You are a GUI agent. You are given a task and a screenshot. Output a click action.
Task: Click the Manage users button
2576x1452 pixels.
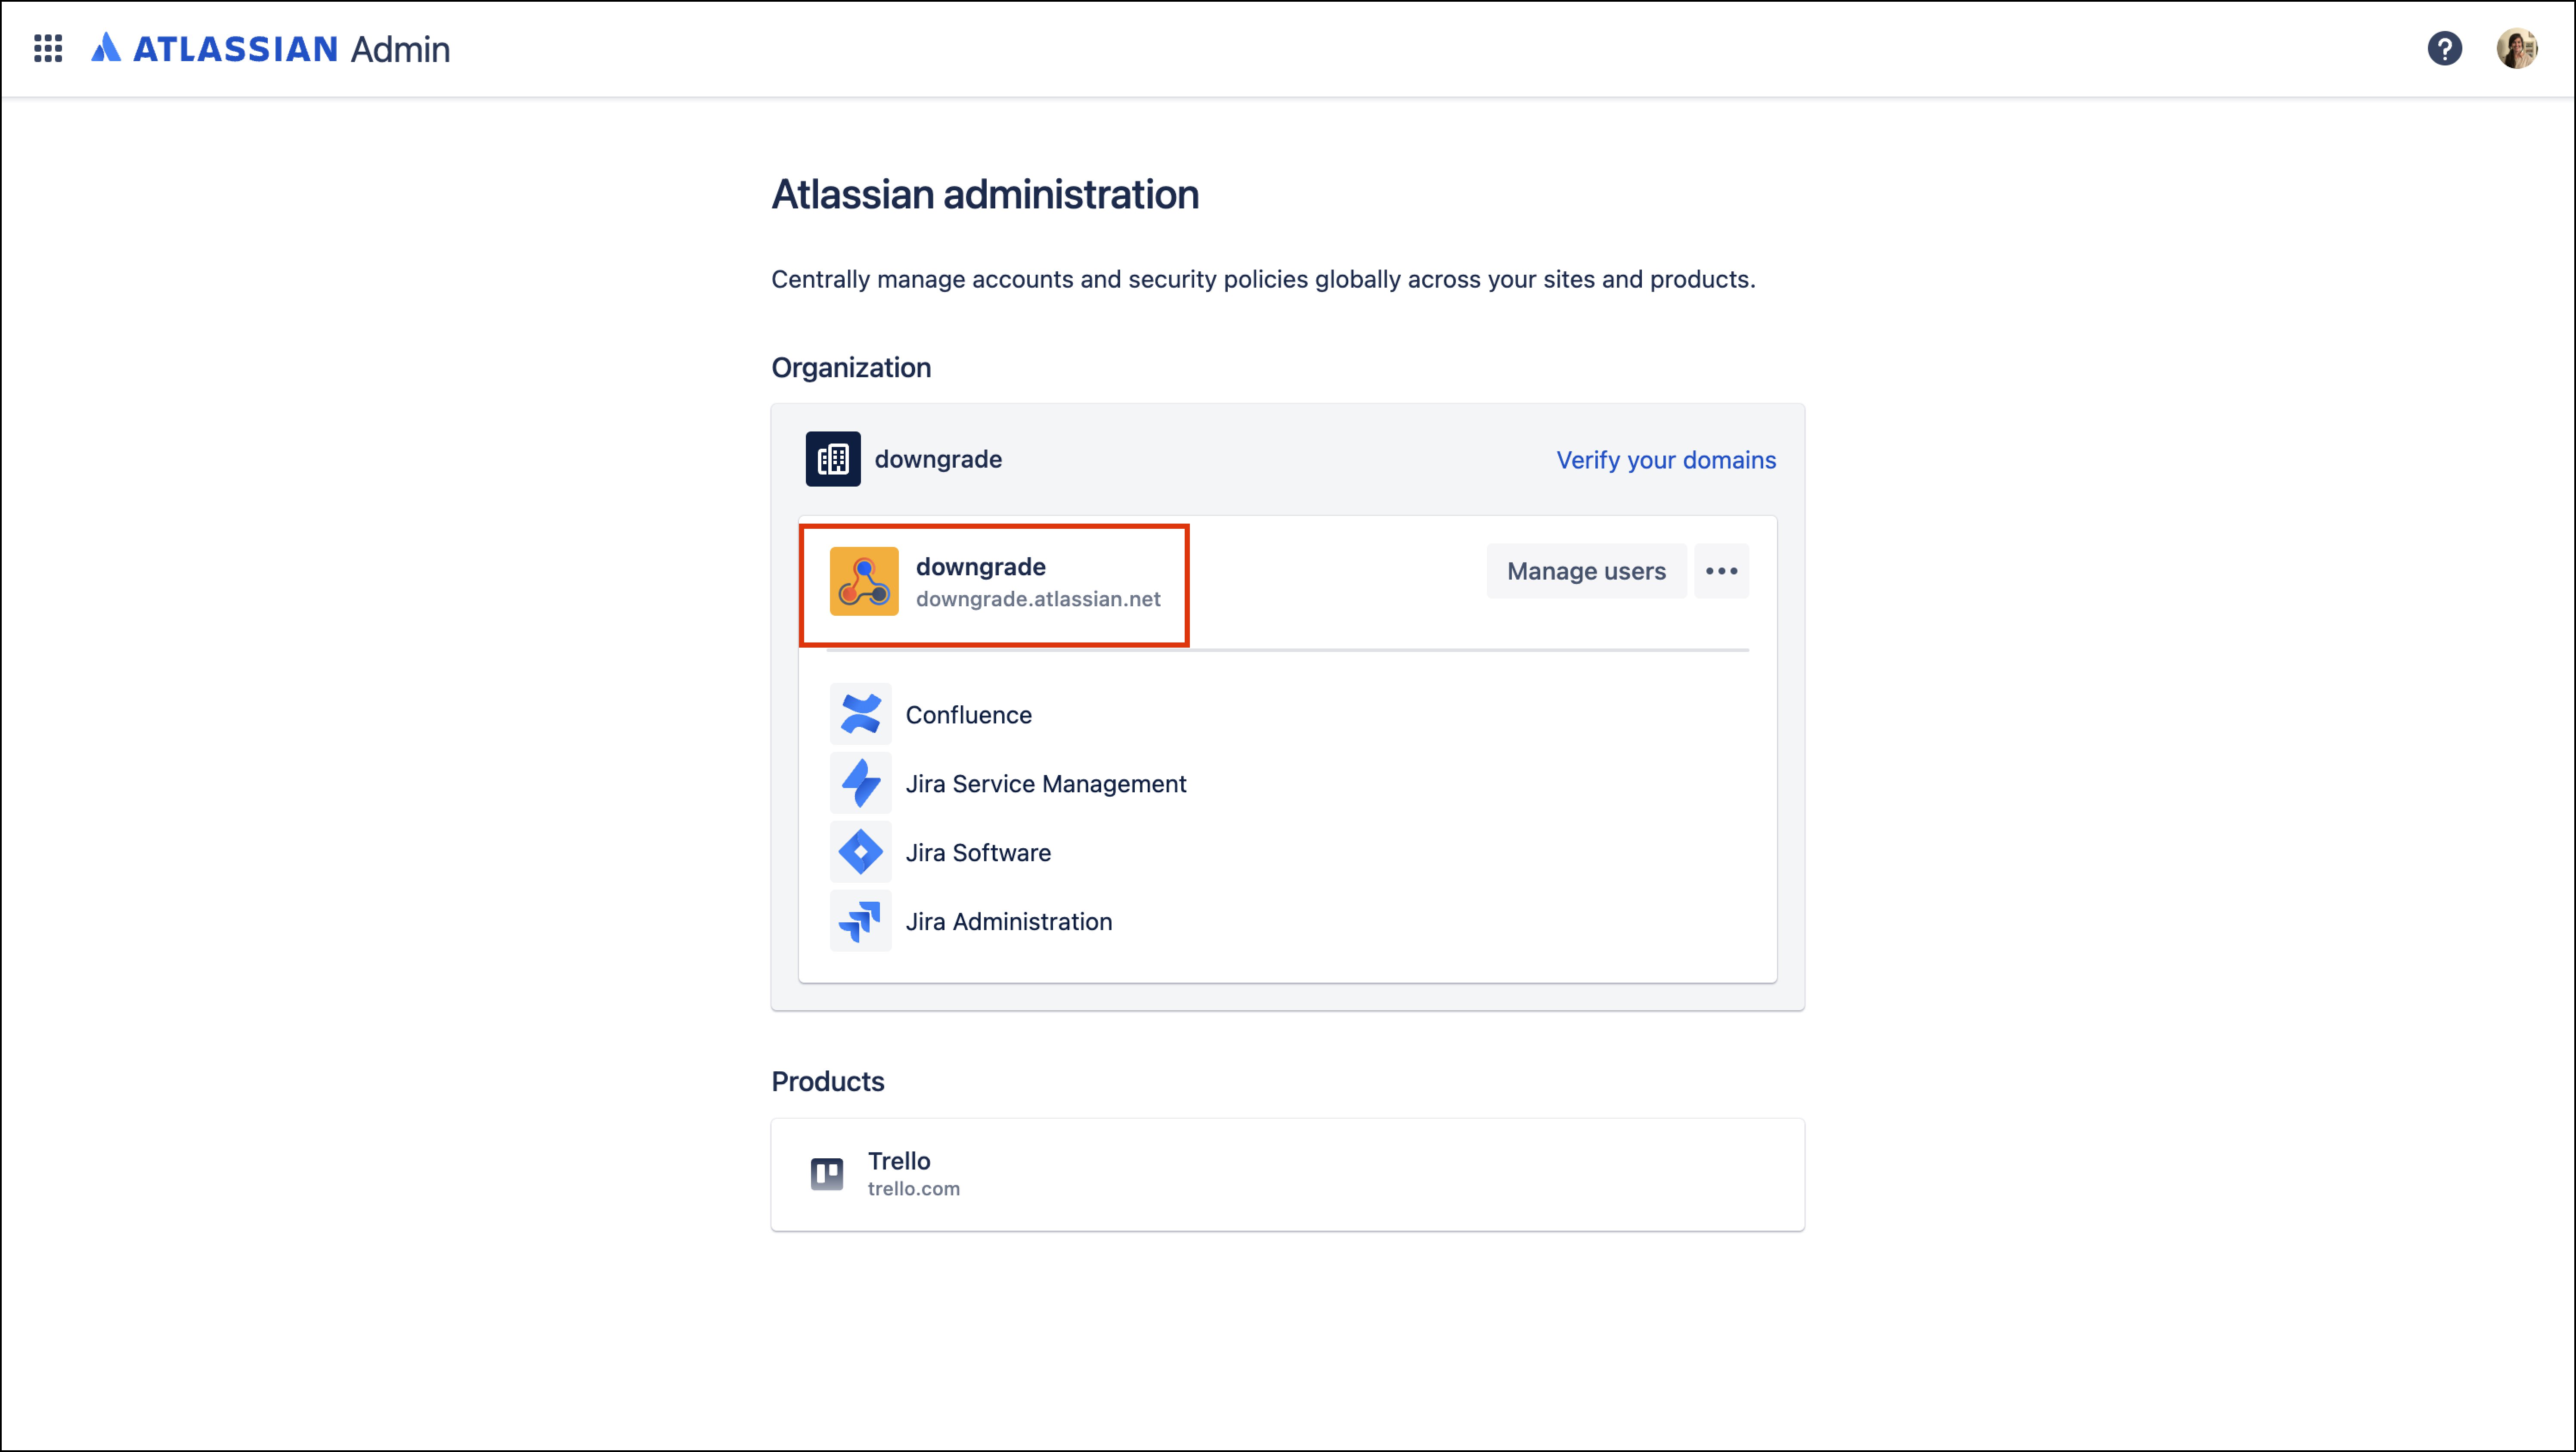(x=1586, y=571)
